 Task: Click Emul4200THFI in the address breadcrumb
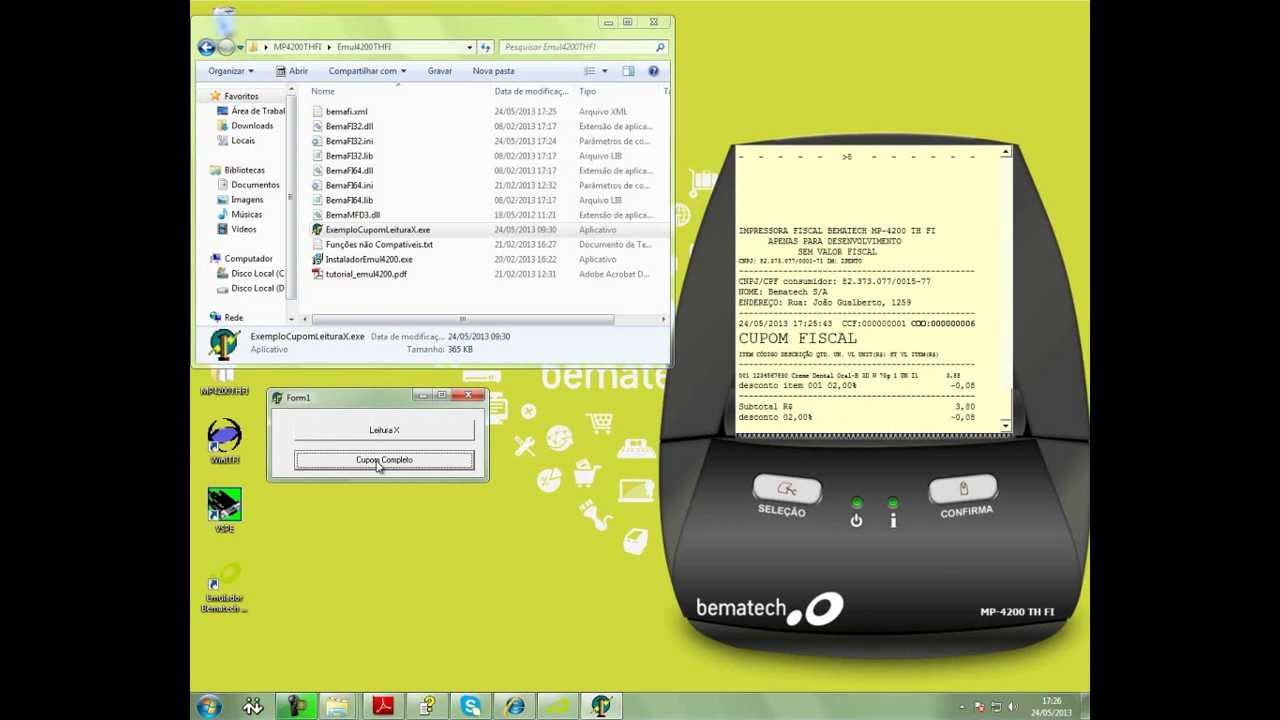point(364,47)
